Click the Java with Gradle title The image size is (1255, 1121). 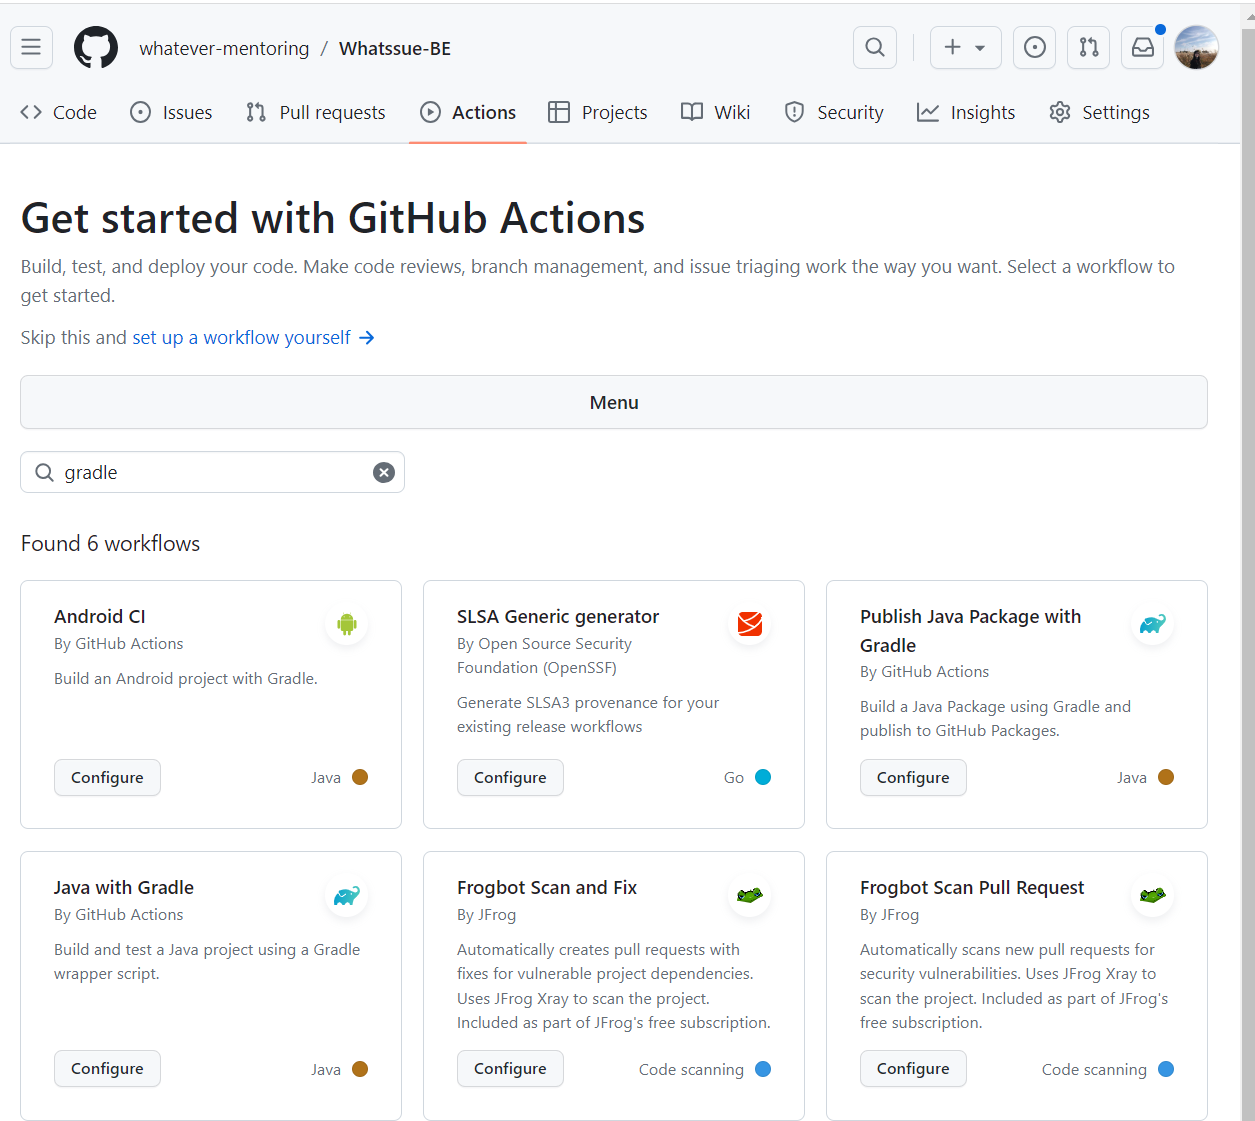point(124,887)
